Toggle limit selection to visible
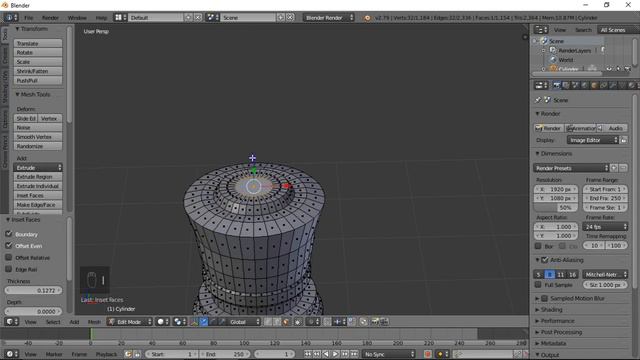640x360 pixels. click(298, 322)
